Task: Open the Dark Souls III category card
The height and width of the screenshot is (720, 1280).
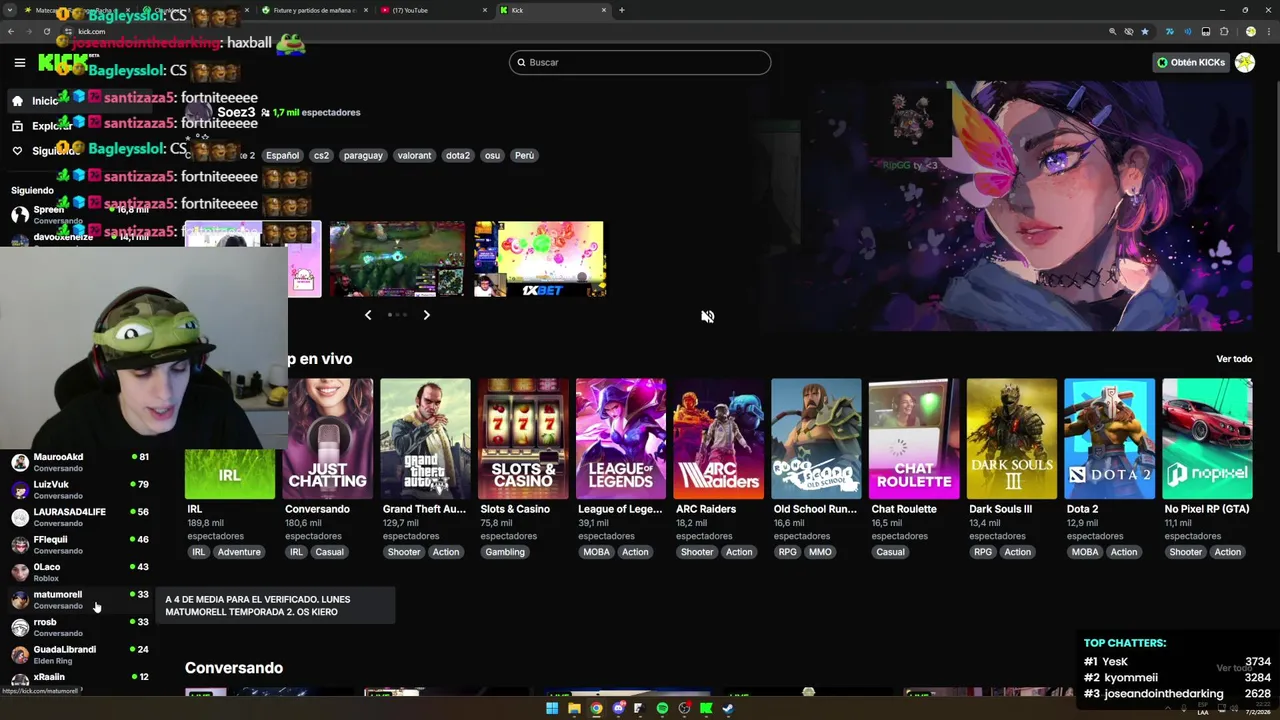Action: click(x=1011, y=439)
